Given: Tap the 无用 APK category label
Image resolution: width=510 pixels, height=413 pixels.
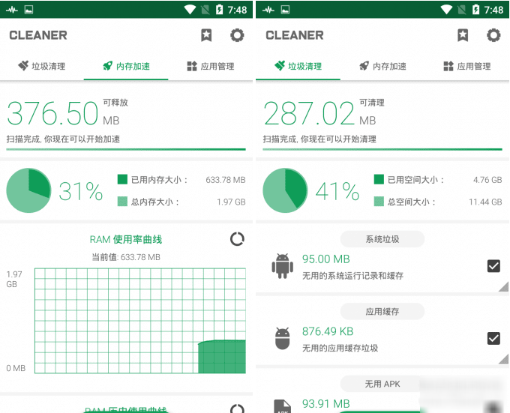Looking at the screenshot, I should click(x=382, y=384).
